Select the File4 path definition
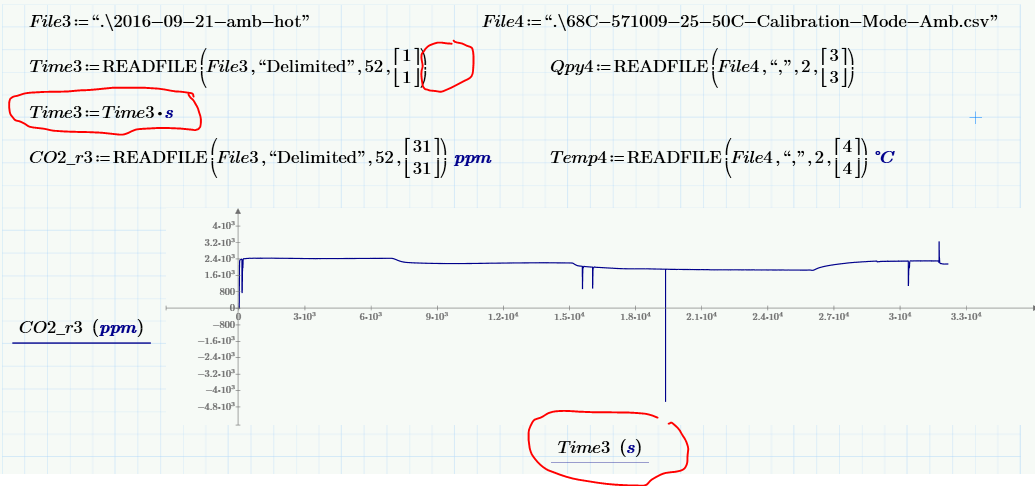The width and height of the screenshot is (1035, 486). tap(740, 21)
